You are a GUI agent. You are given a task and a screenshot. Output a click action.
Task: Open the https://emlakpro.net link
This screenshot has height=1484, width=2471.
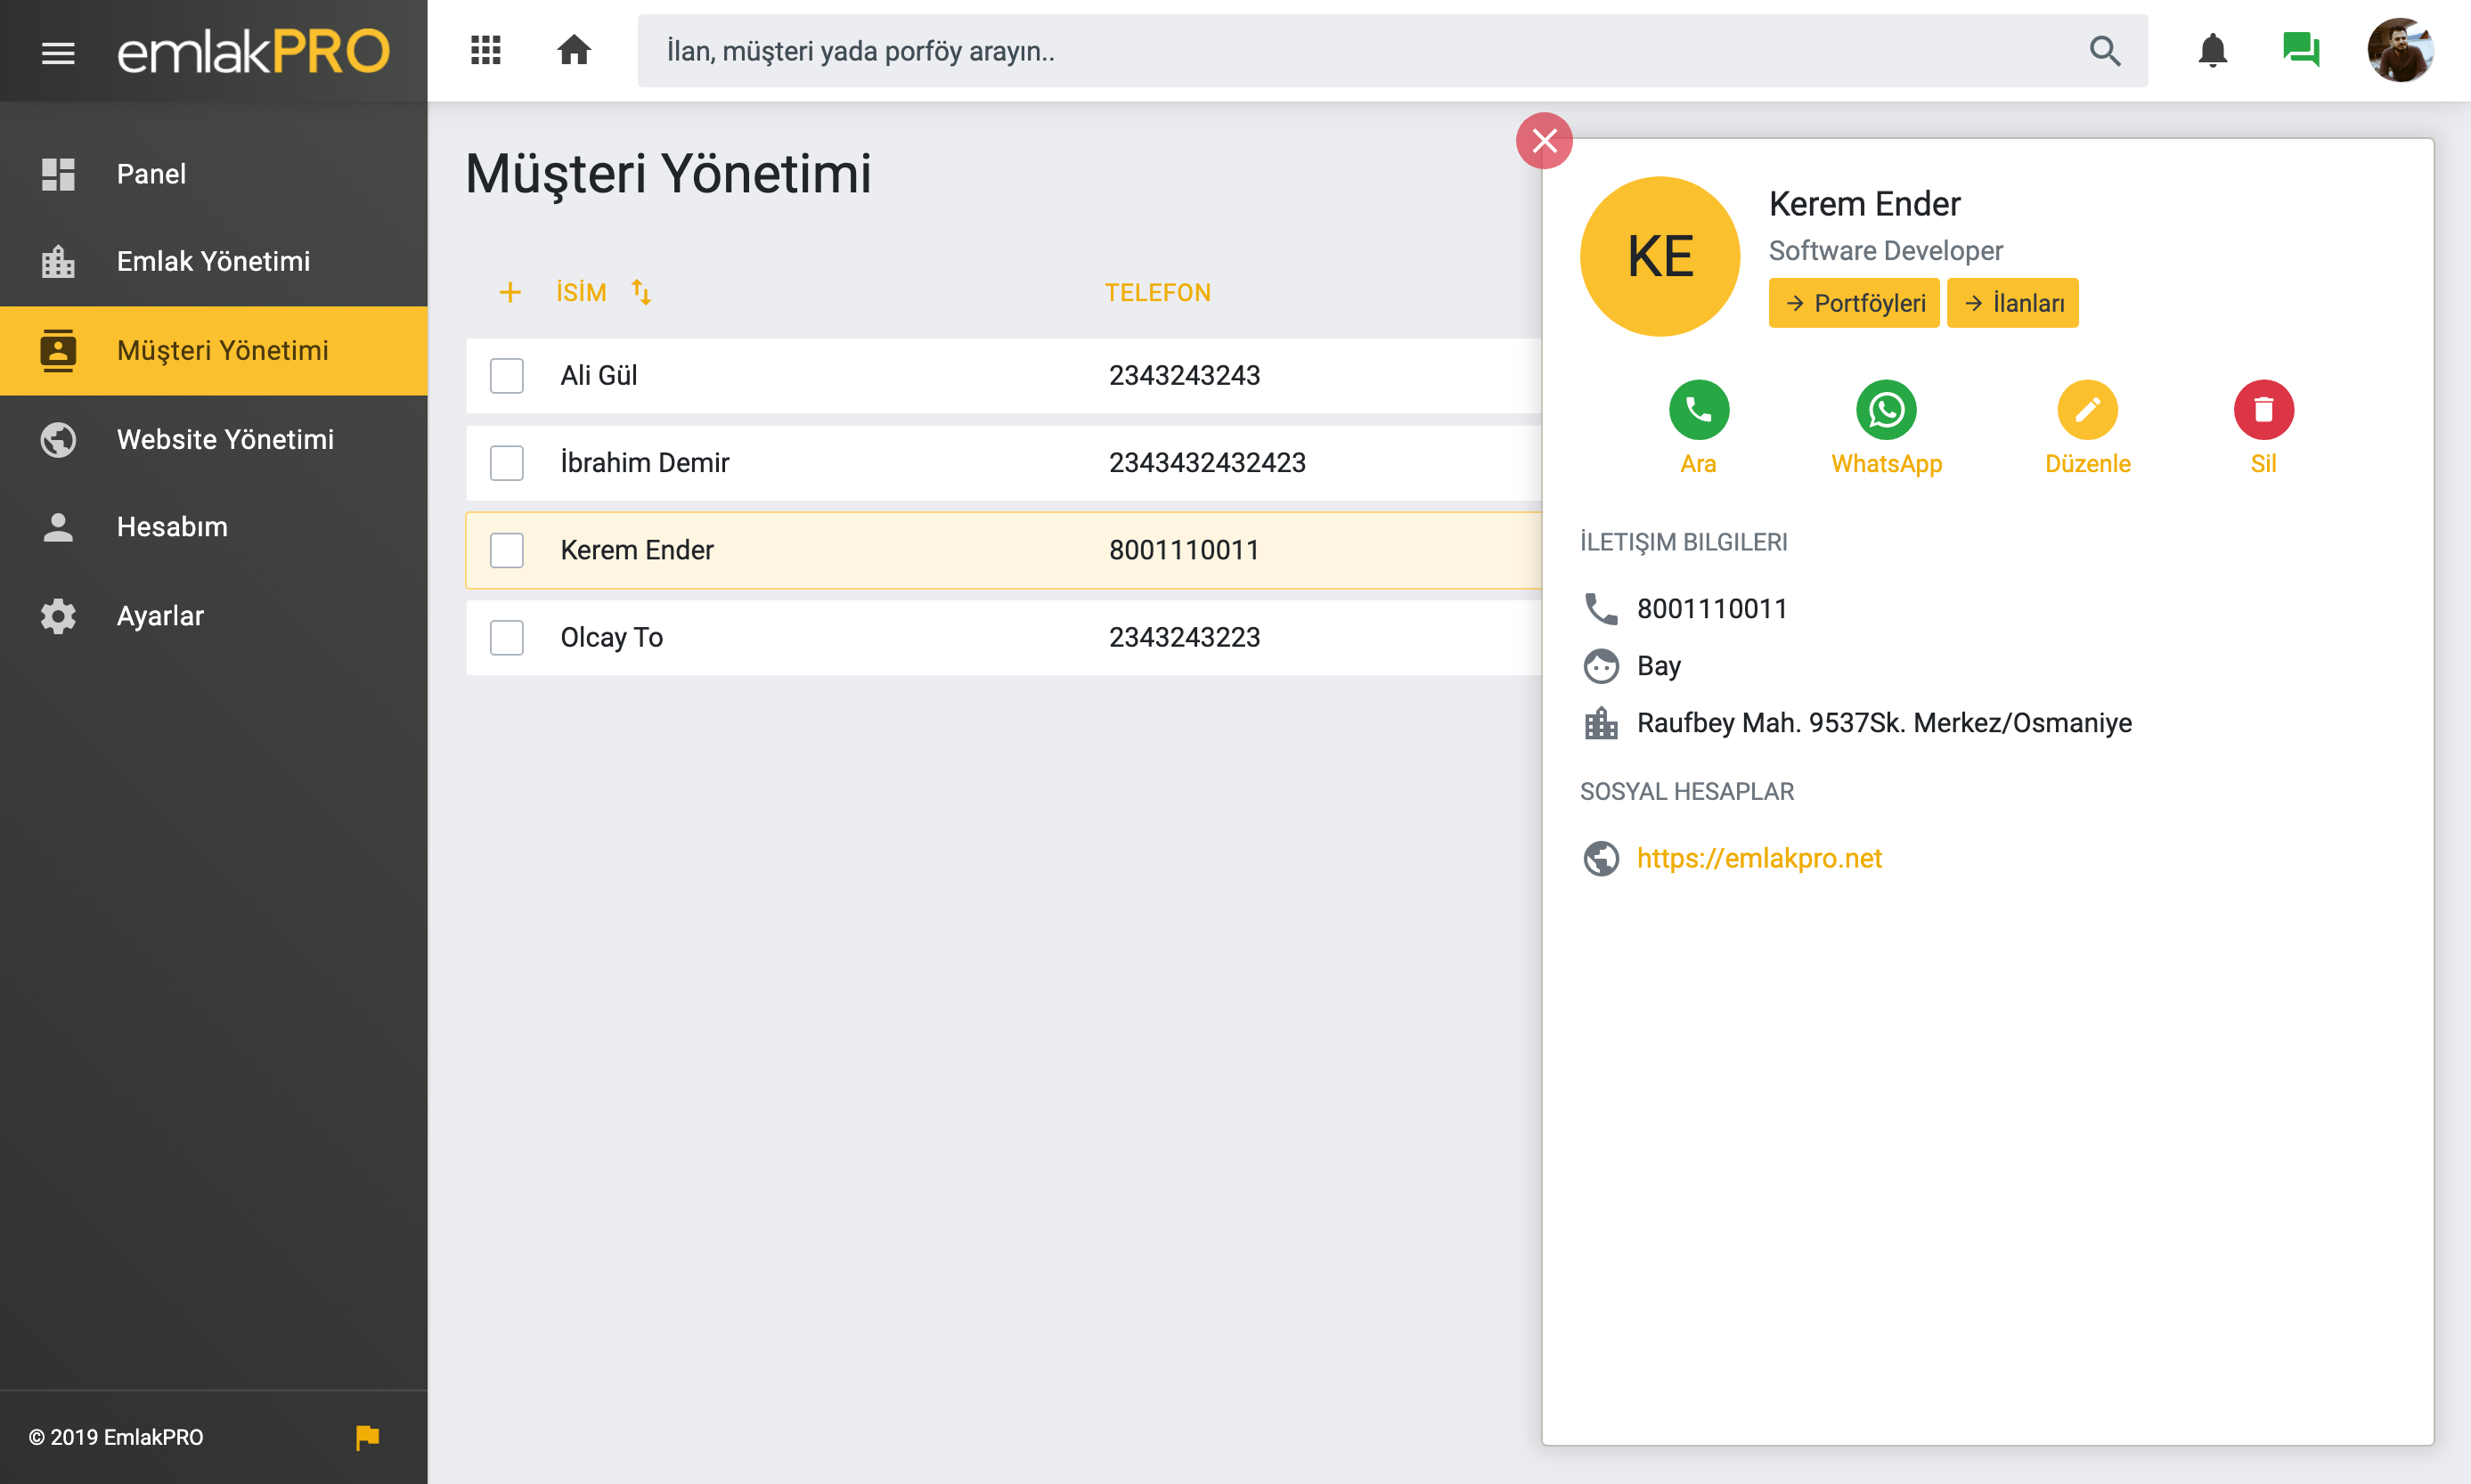click(x=1759, y=858)
